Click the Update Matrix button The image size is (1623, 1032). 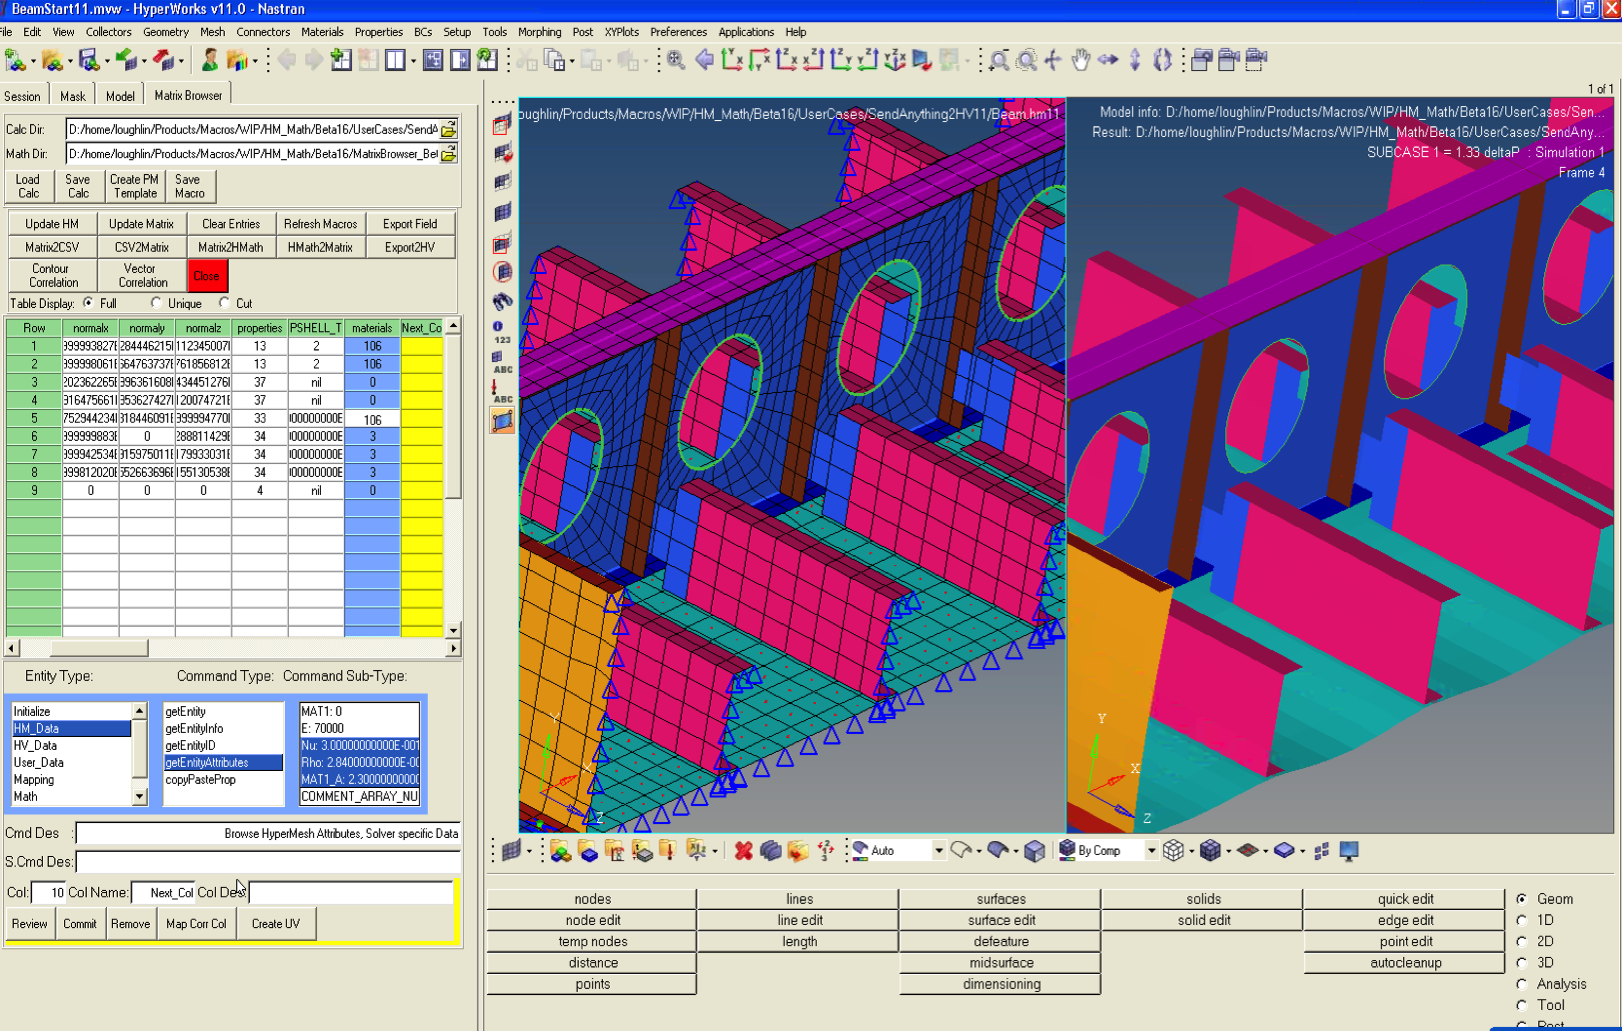coord(141,224)
